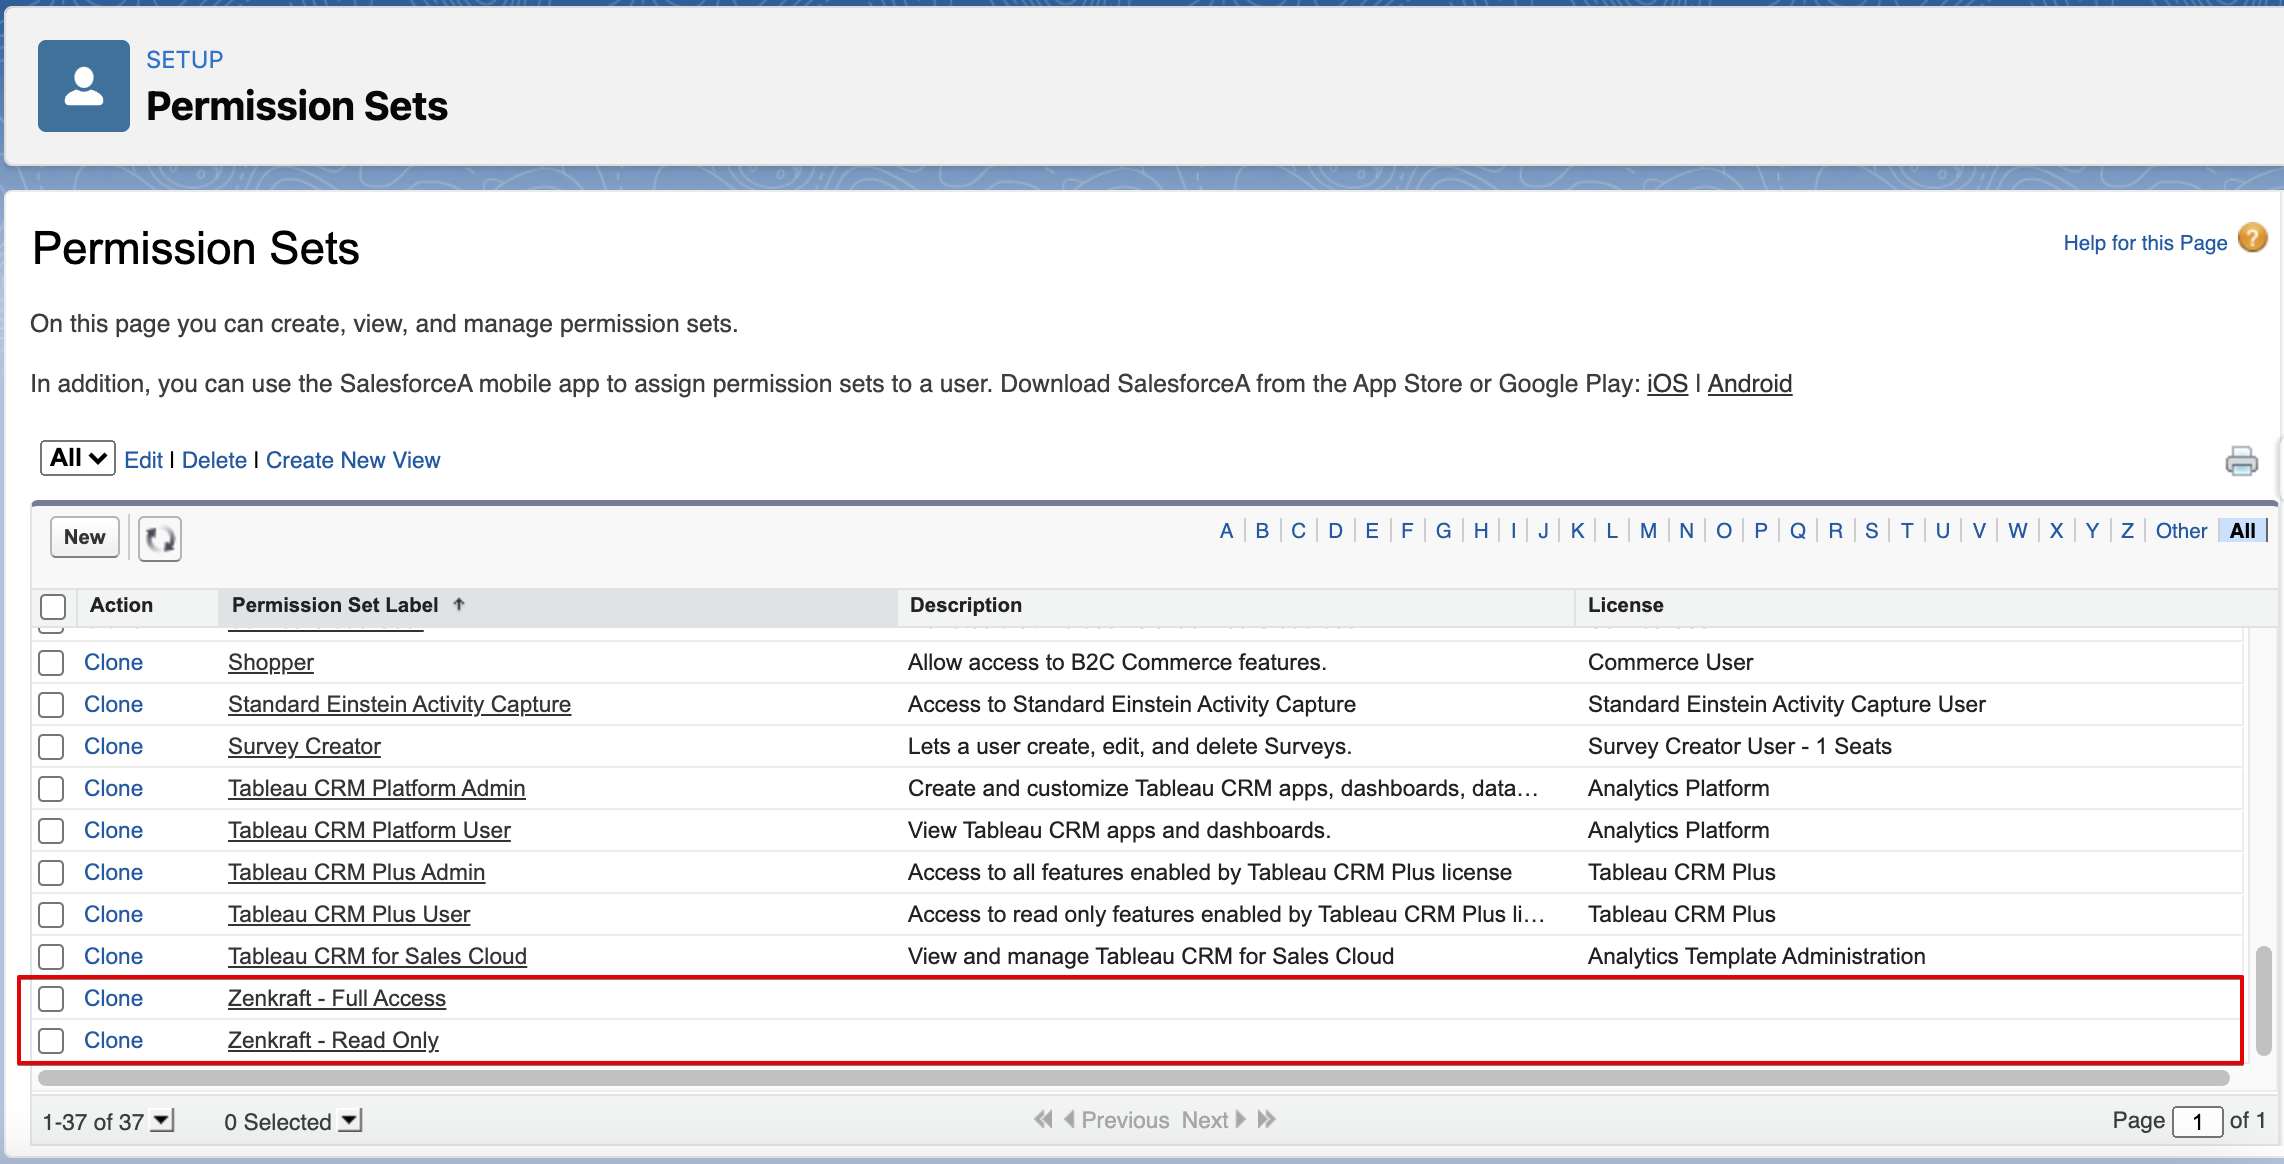Check the Tableau CRM Platform Admin checkbox
The height and width of the screenshot is (1164, 2284).
[x=51, y=789]
